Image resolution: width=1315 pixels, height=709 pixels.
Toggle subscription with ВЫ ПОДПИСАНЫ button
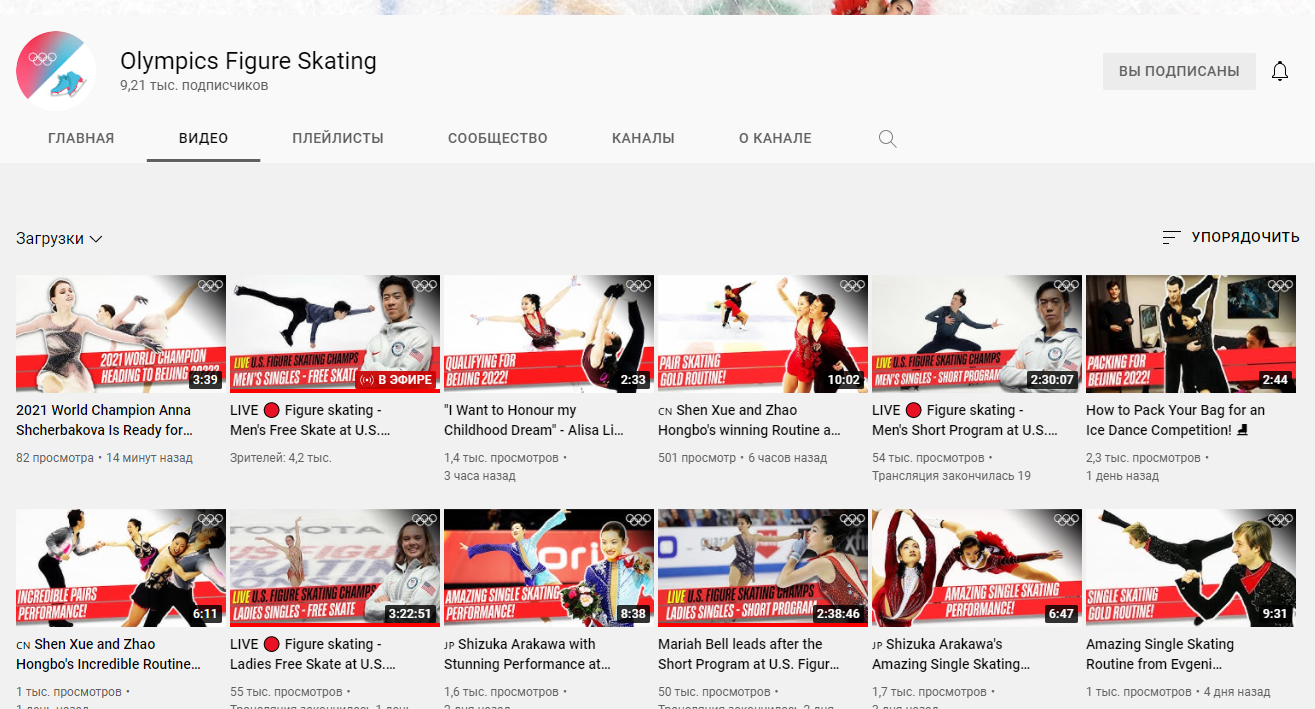1179,72
